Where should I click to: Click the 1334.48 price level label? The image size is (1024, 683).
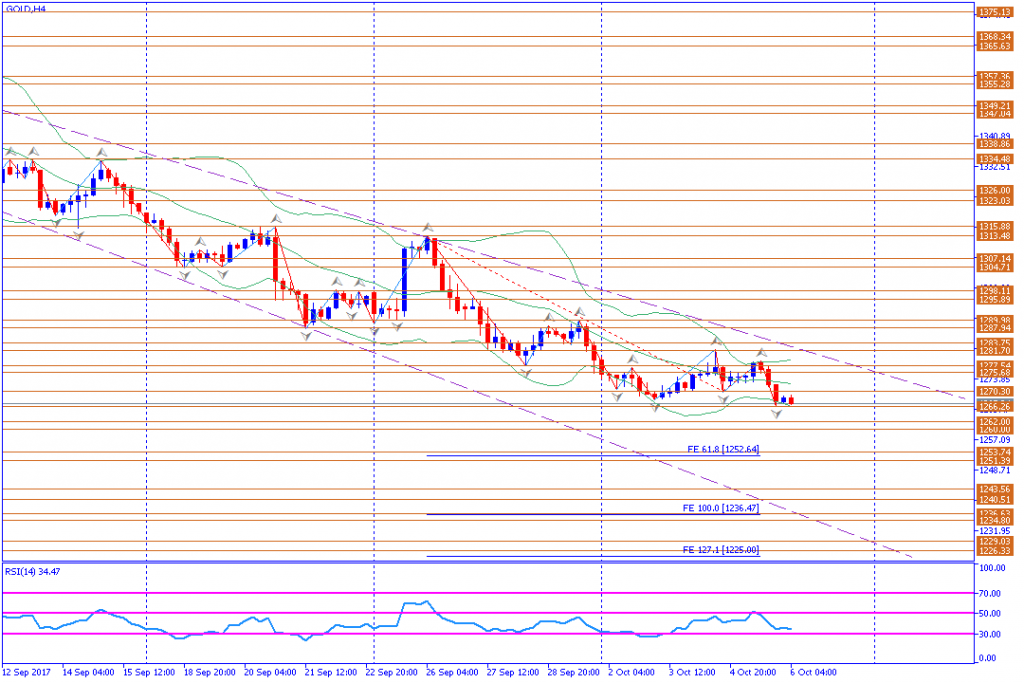point(995,159)
